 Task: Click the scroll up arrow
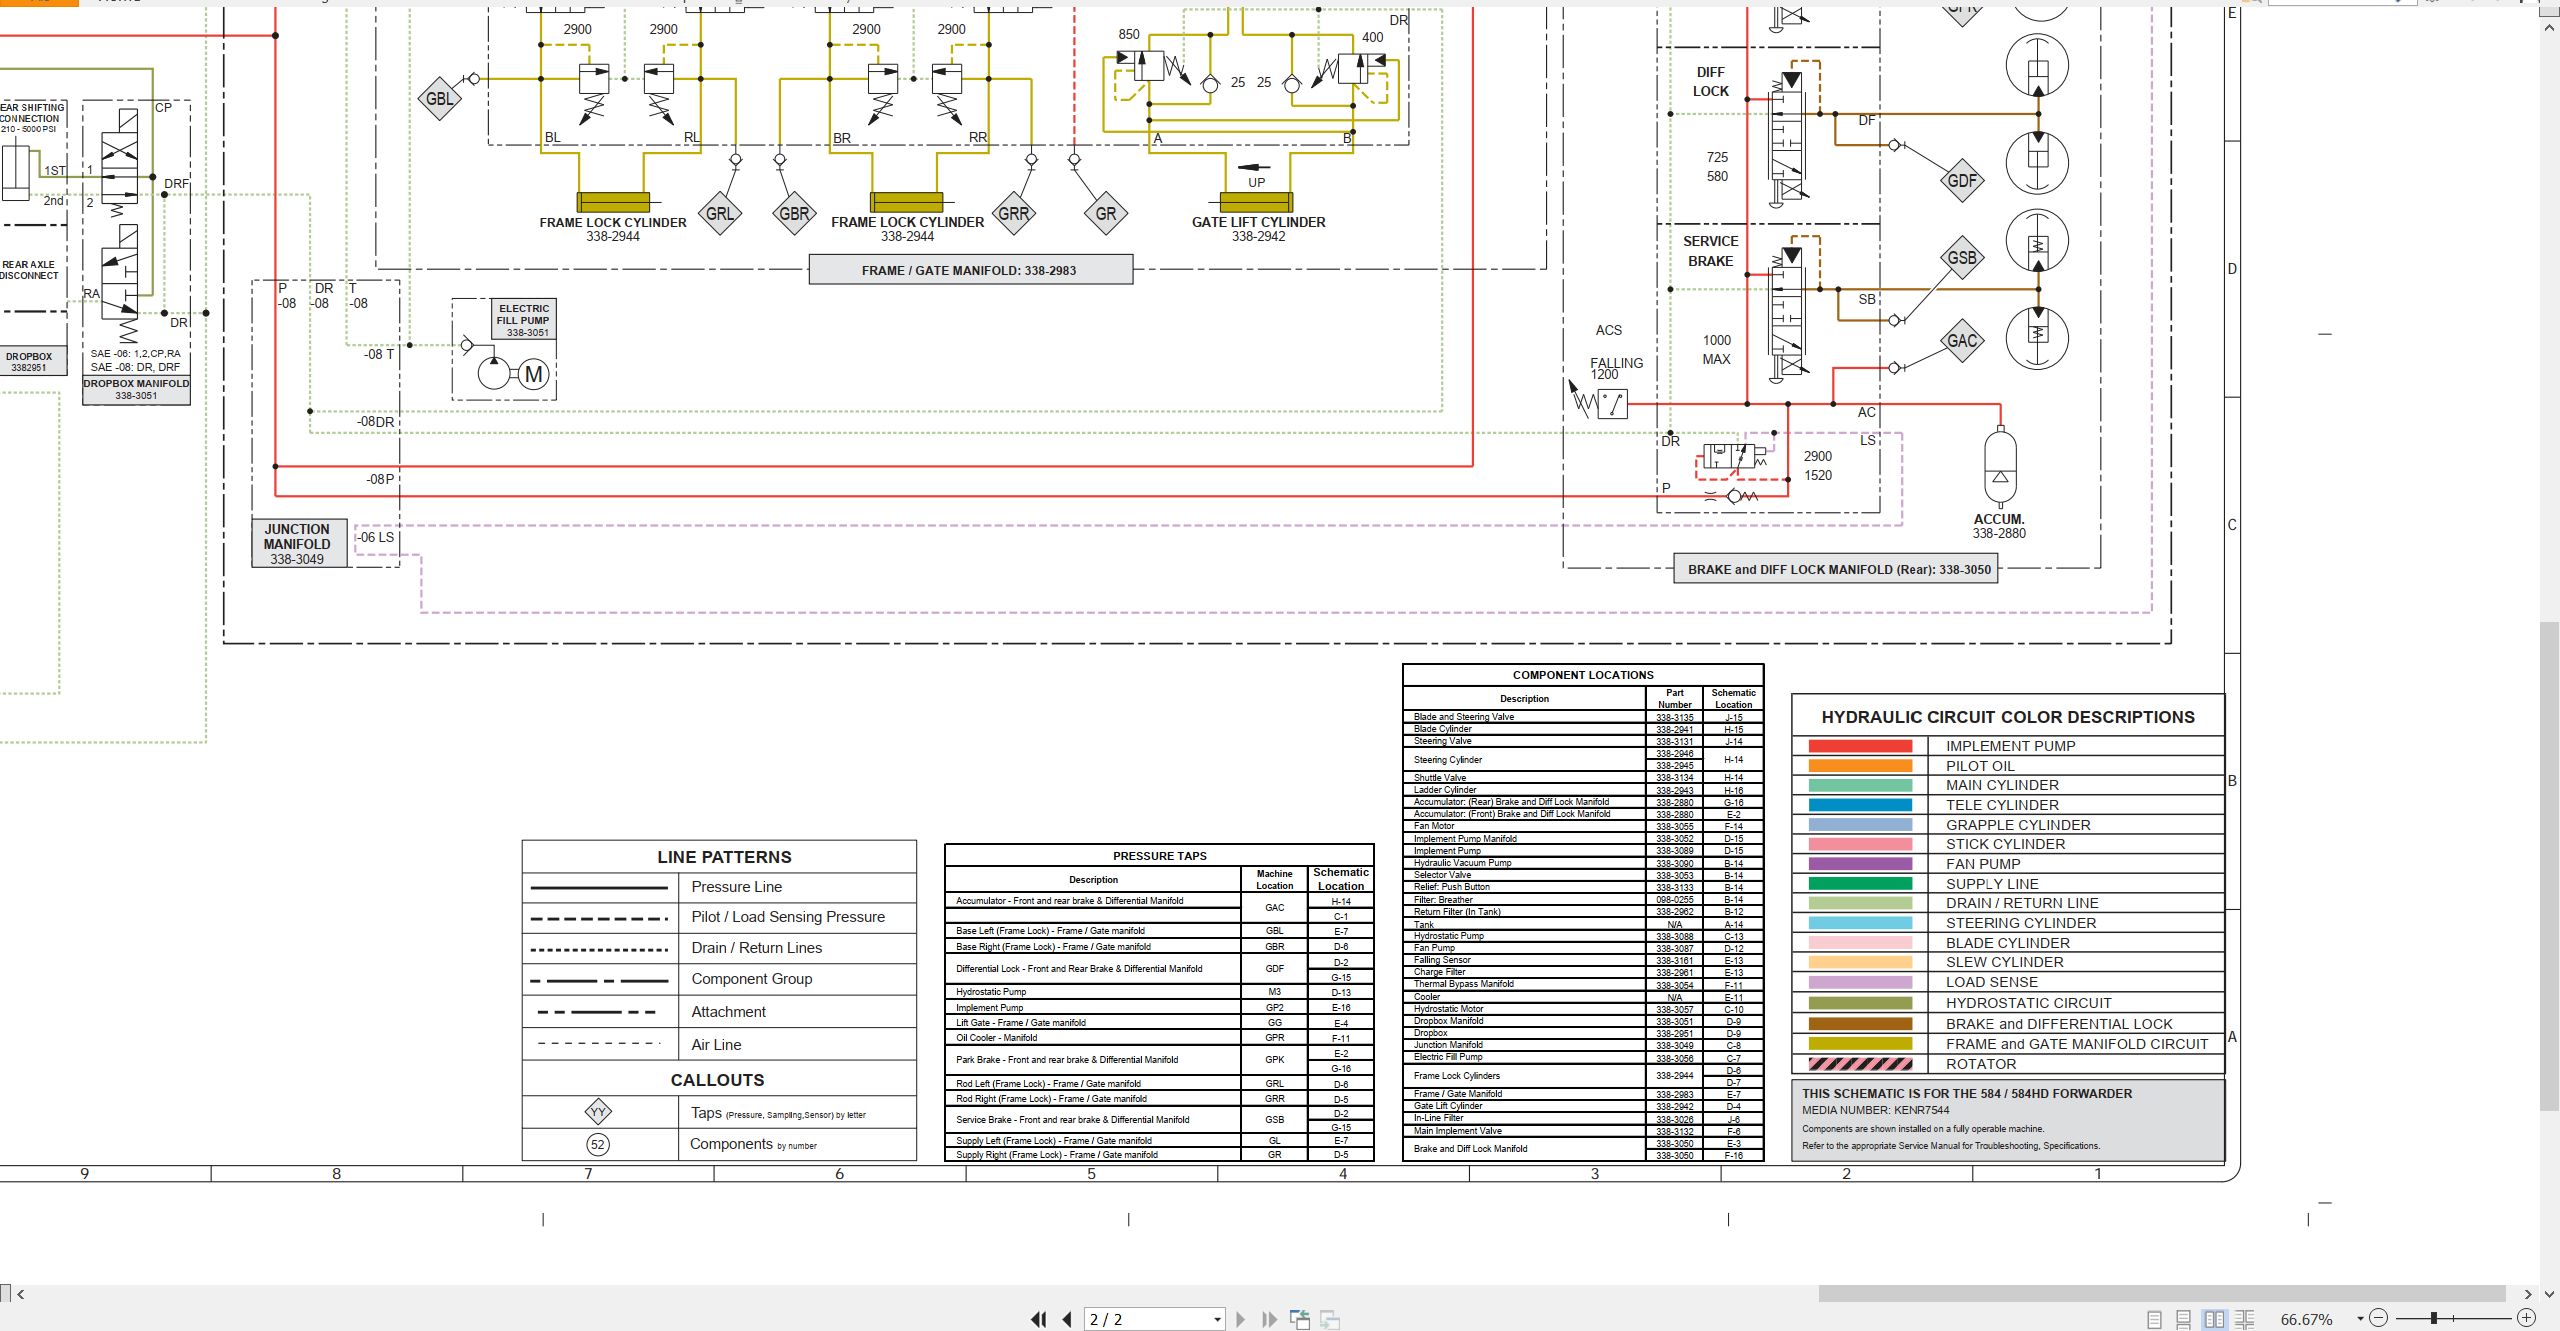pyautogui.click(x=2550, y=28)
